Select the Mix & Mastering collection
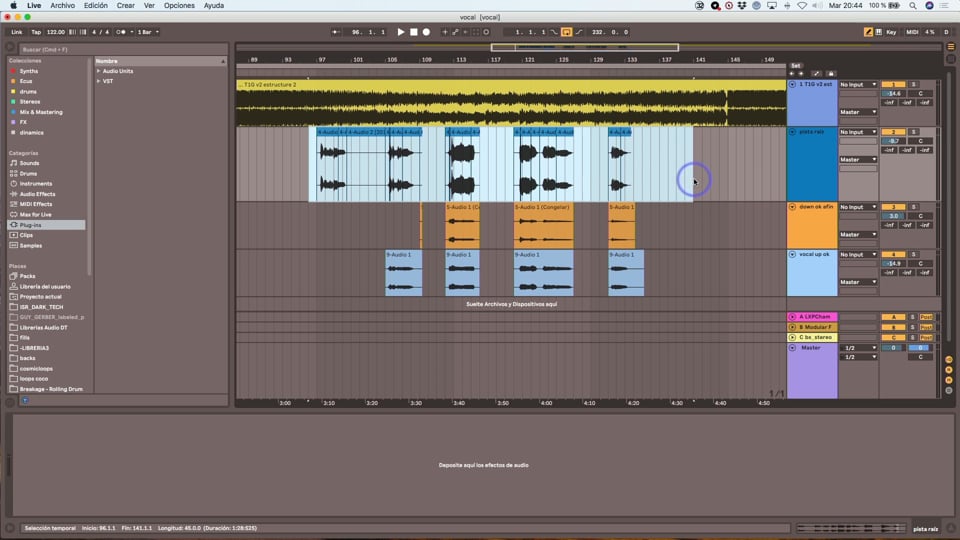 click(x=40, y=112)
